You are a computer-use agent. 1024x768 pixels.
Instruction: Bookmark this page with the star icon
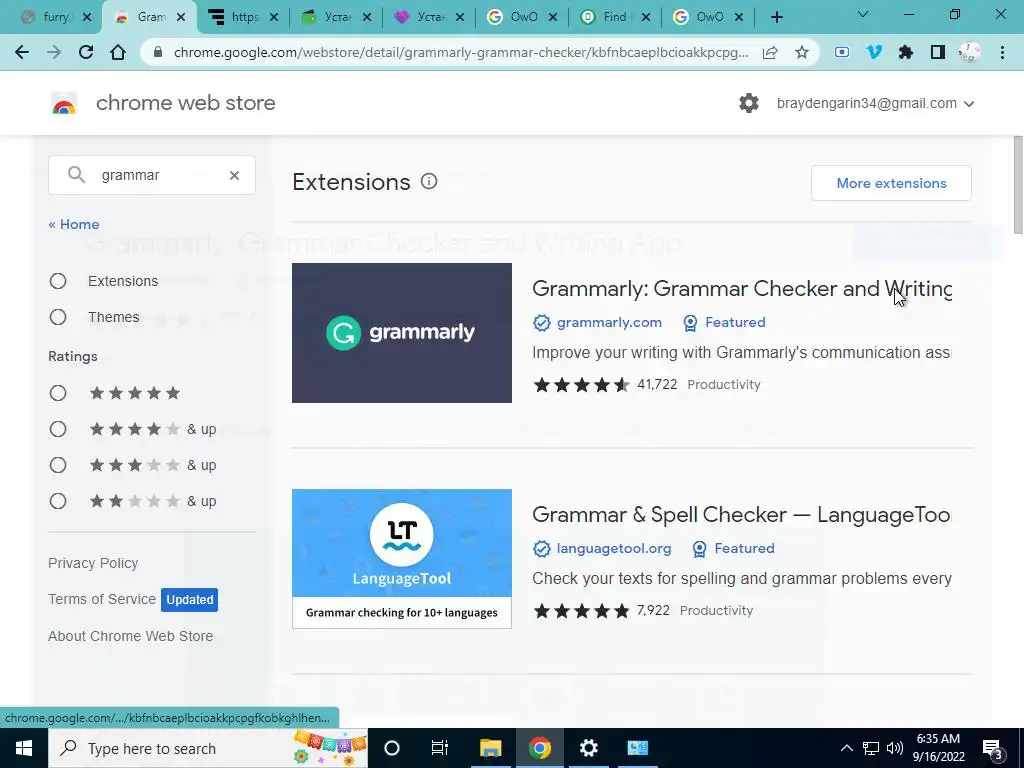802,52
